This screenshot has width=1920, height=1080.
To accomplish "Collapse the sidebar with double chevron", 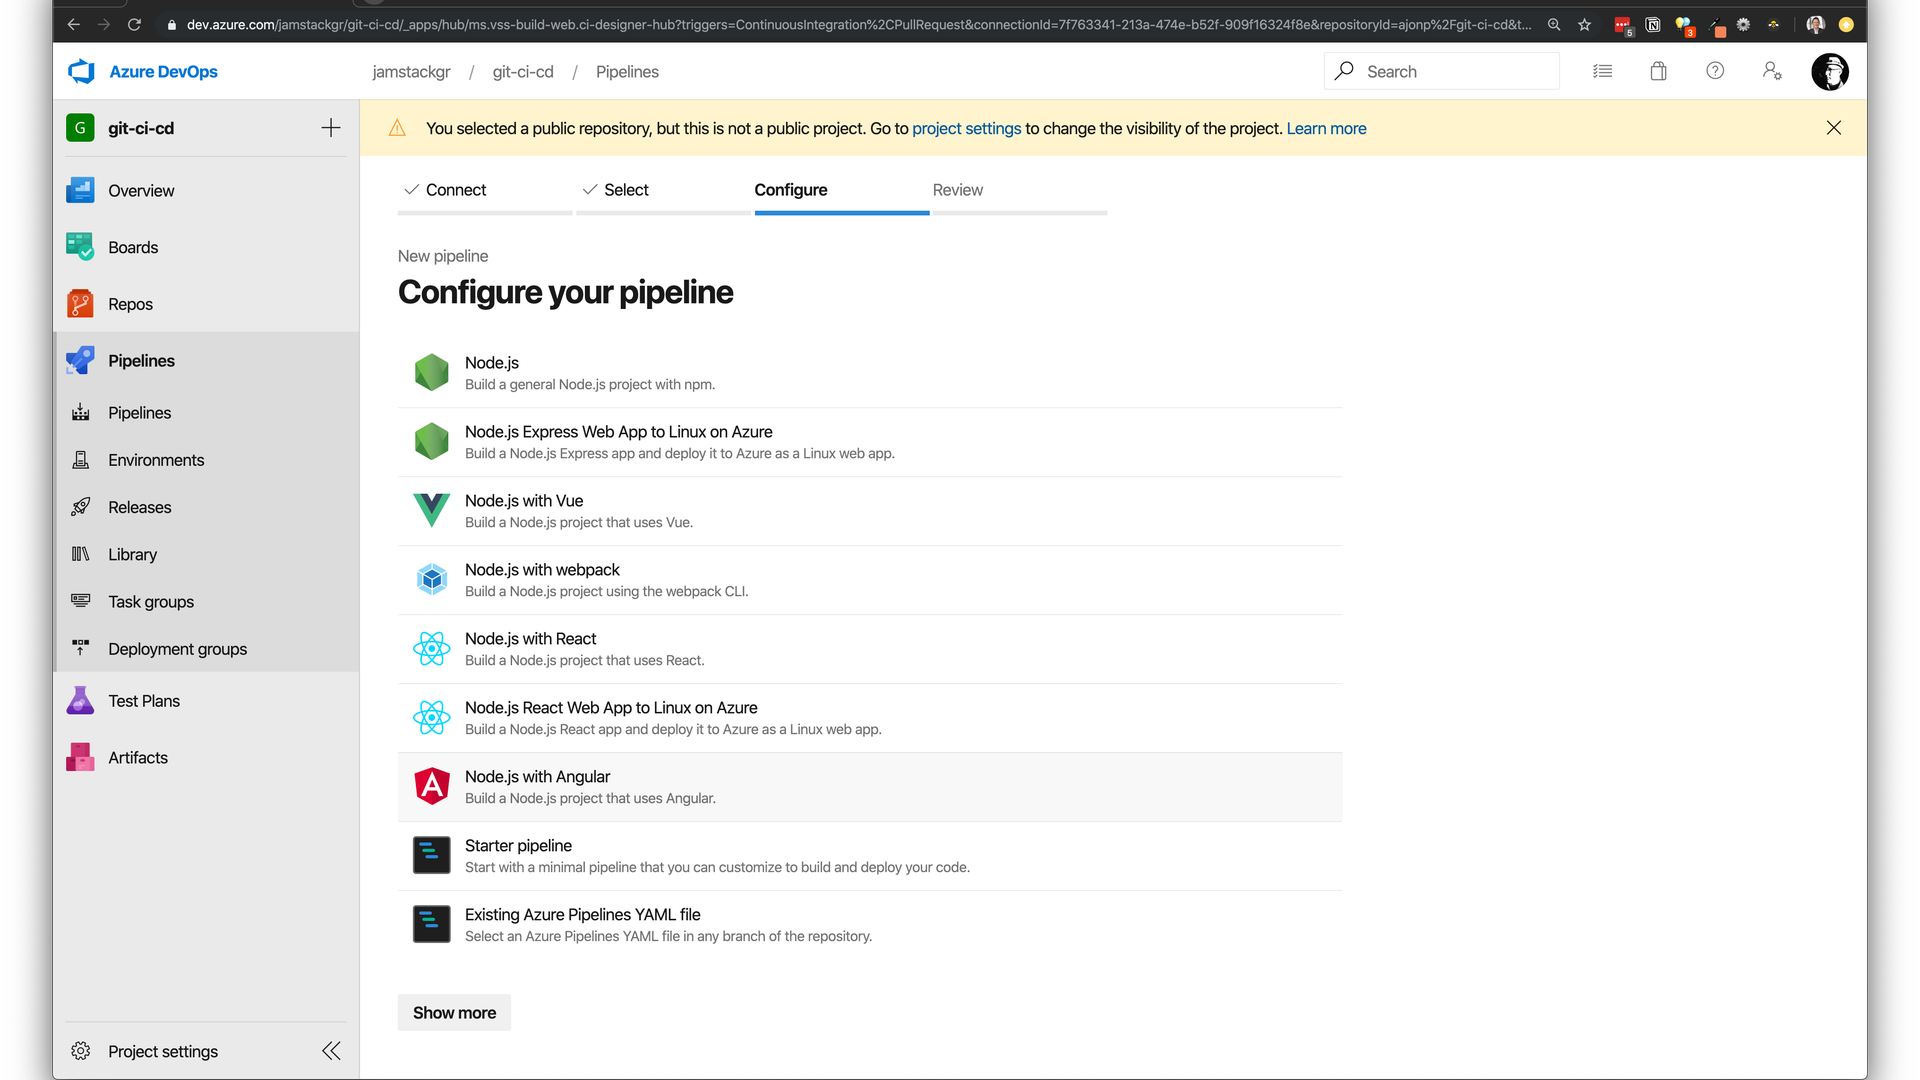I will (331, 1051).
